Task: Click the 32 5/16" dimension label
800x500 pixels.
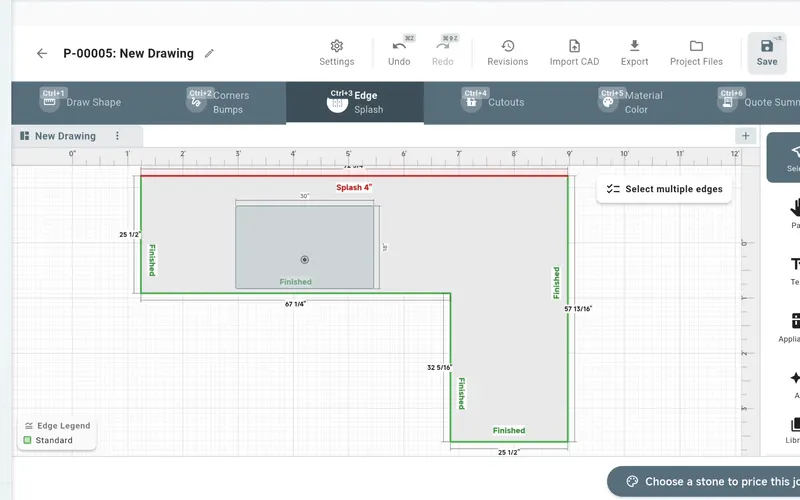Action: coord(439,367)
